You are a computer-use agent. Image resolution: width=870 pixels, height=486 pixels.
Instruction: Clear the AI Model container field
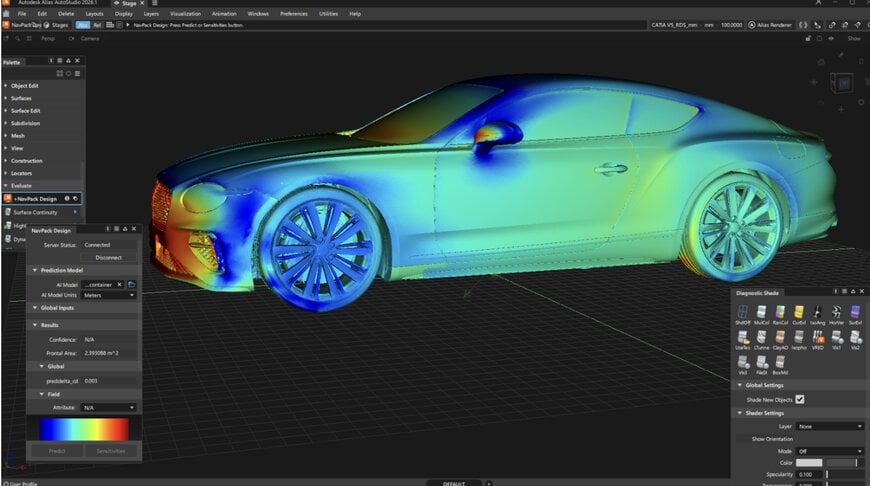coord(119,285)
